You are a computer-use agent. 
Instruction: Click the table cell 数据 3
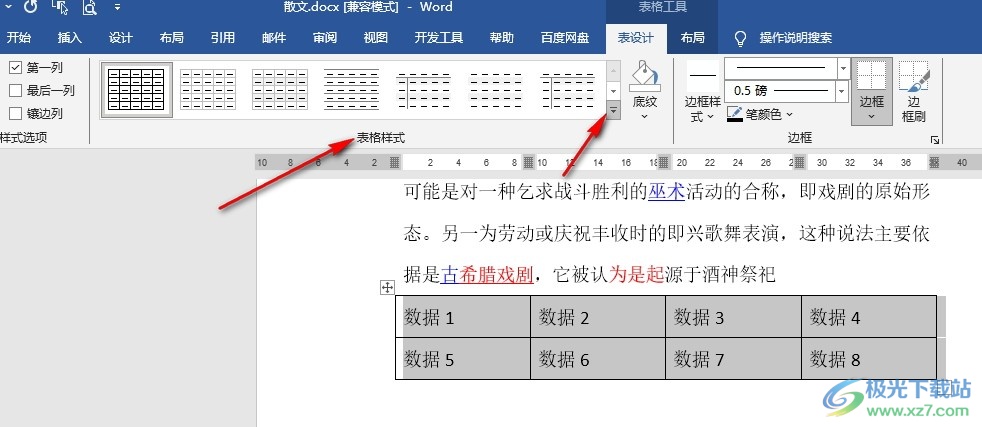(733, 316)
